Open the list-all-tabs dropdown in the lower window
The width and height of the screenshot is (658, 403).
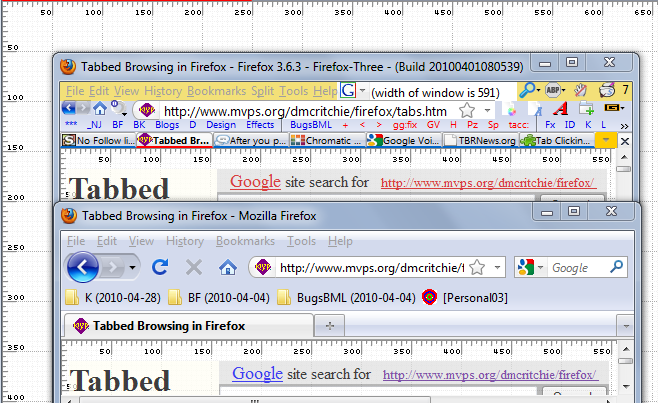[x=626, y=326]
